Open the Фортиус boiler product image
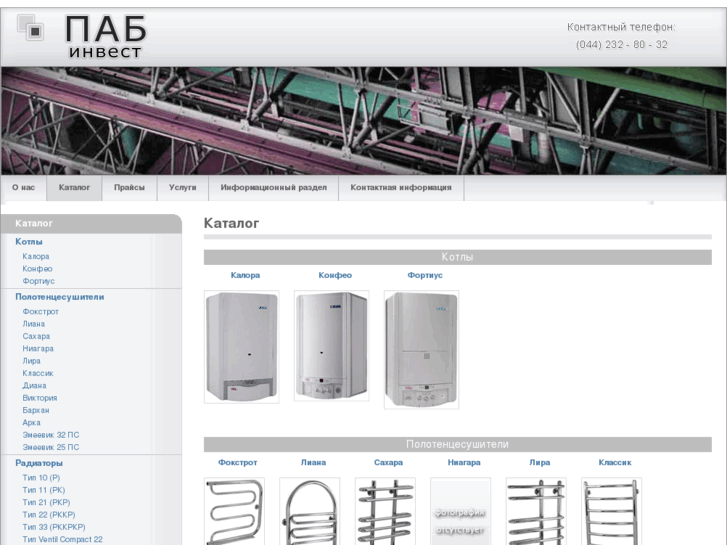The height and width of the screenshot is (545, 727). (421, 349)
